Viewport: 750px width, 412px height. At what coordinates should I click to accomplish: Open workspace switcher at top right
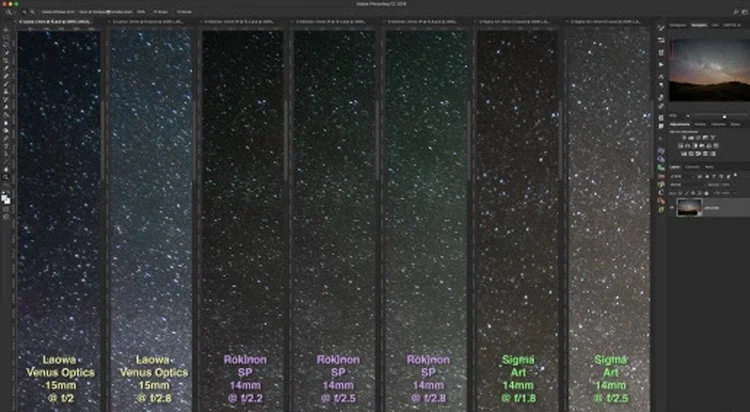745,11
